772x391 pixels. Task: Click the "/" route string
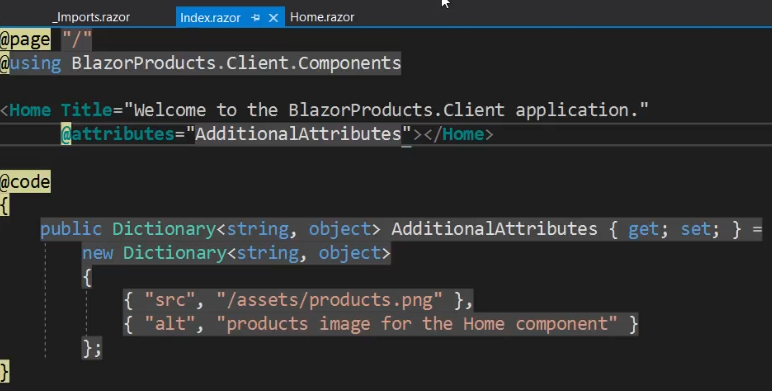(77, 39)
